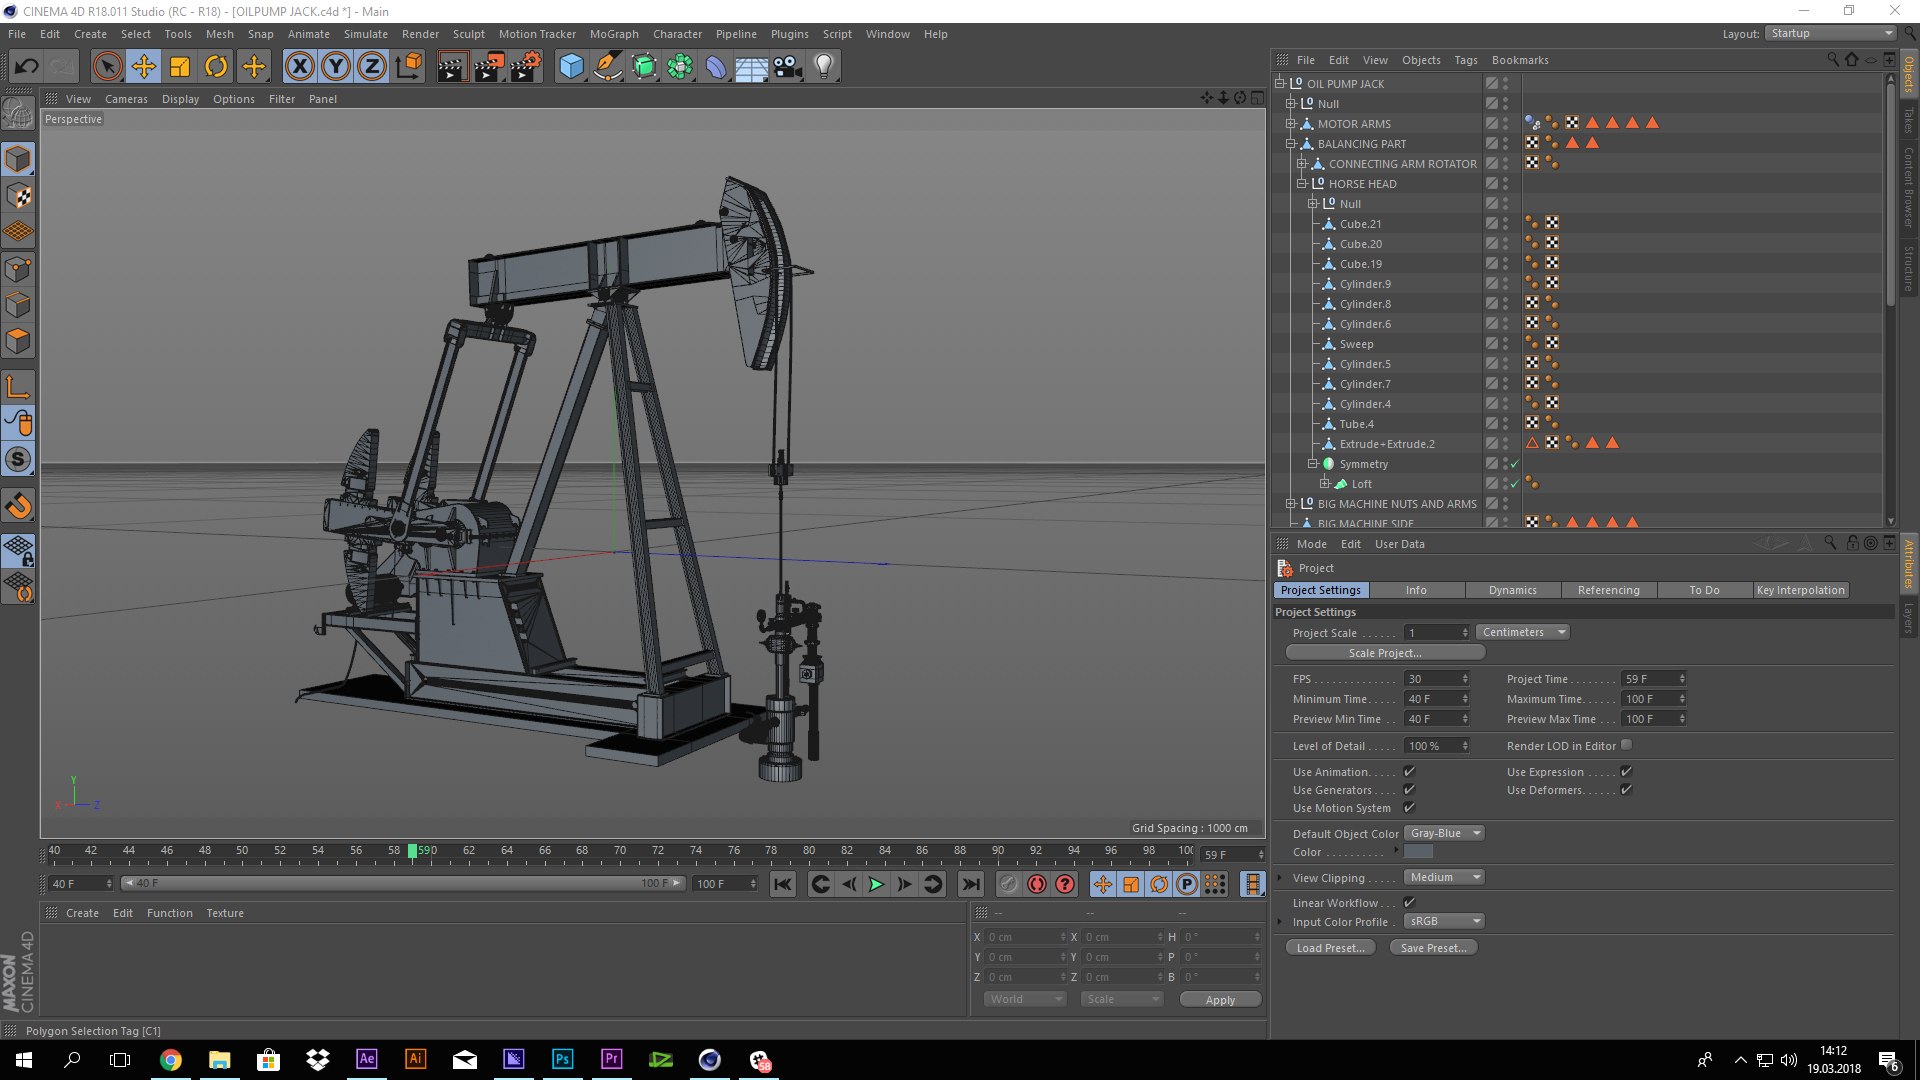This screenshot has width=1920, height=1080.
Task: Add a Floor environment object
Action: pos(752,67)
